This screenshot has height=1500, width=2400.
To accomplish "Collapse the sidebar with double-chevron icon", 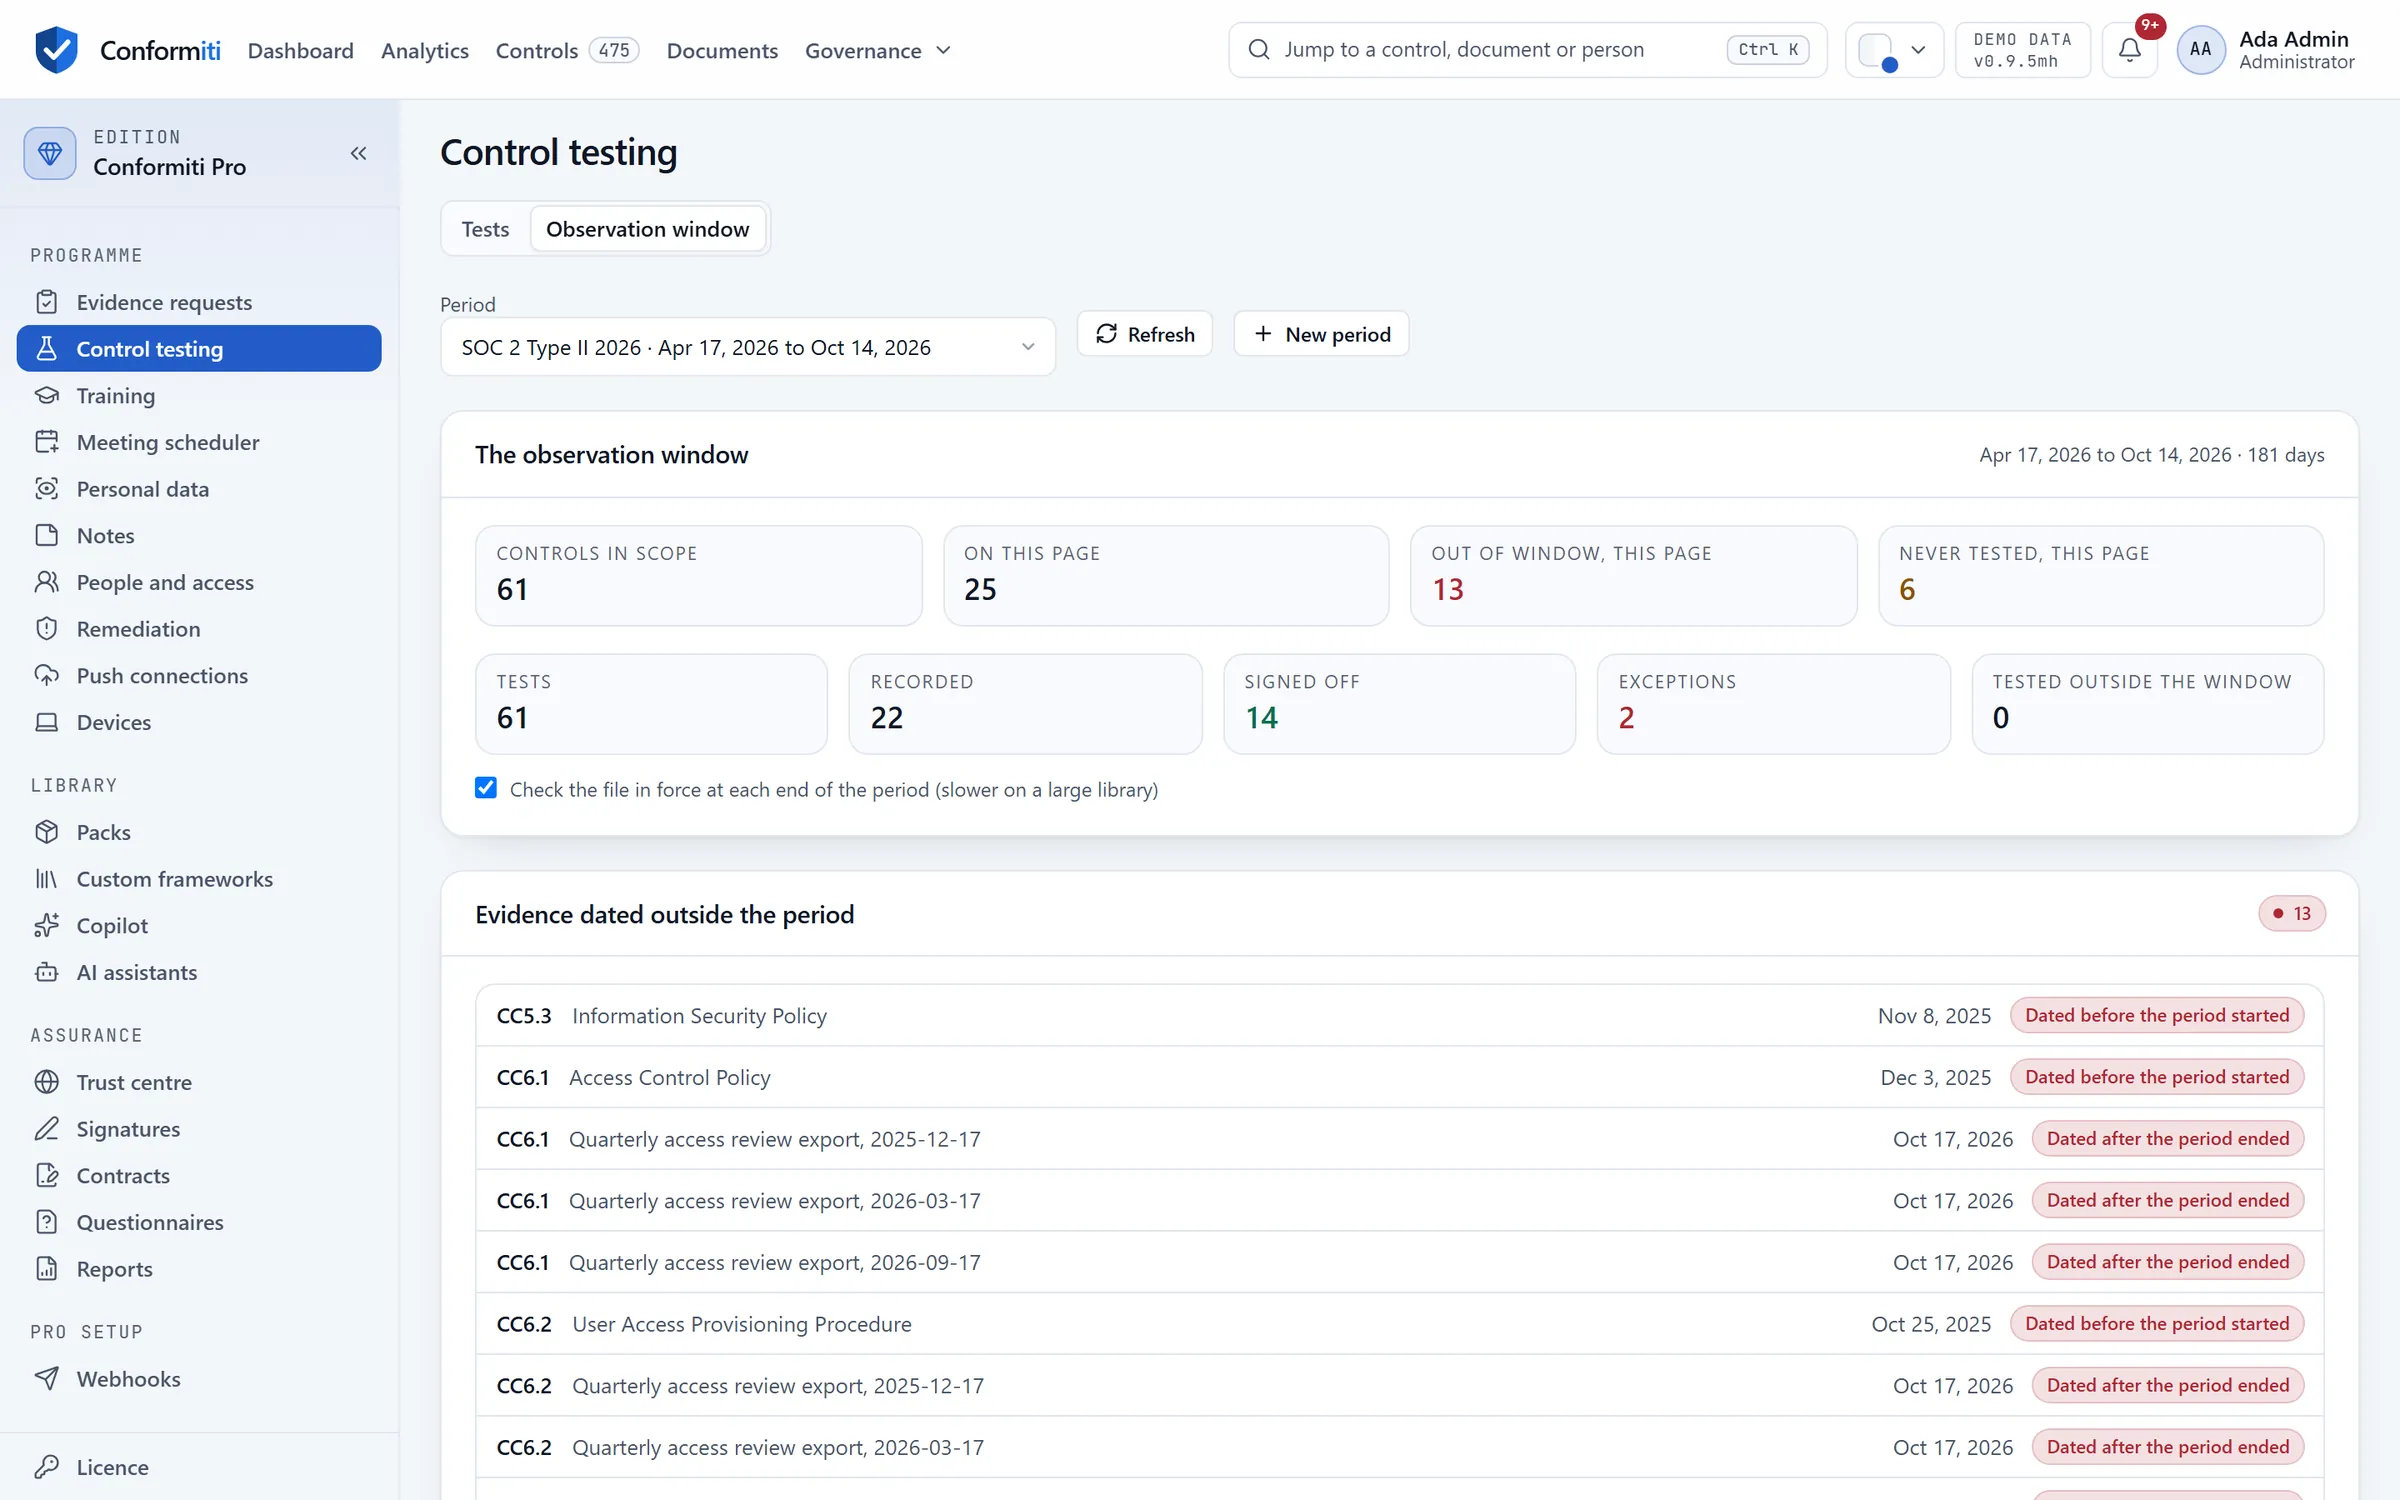I will click(358, 153).
